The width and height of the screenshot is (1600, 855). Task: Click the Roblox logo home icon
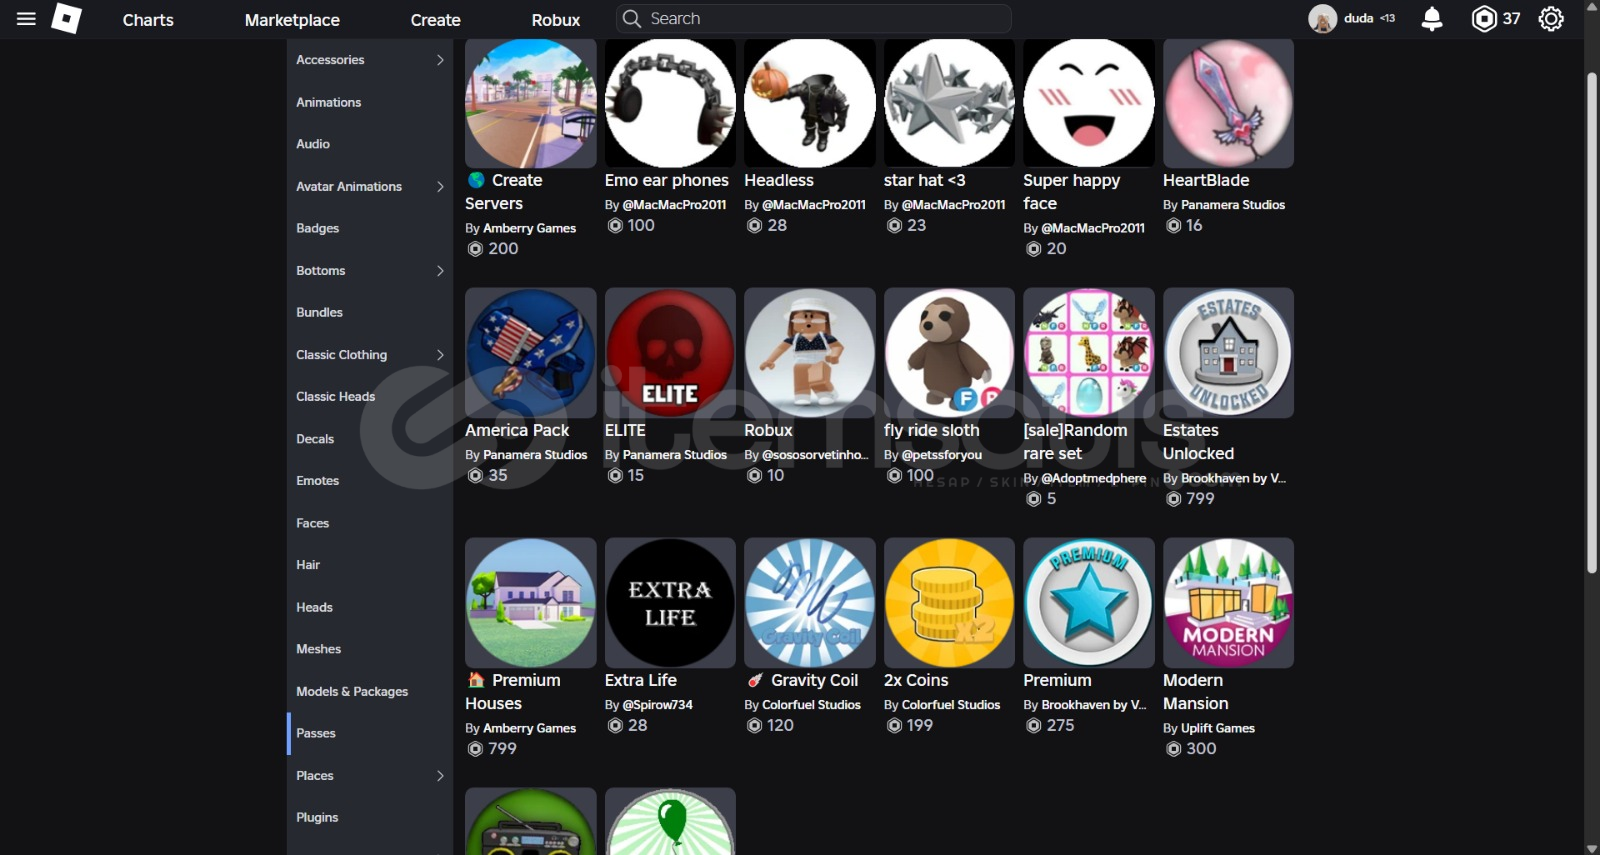click(67, 19)
